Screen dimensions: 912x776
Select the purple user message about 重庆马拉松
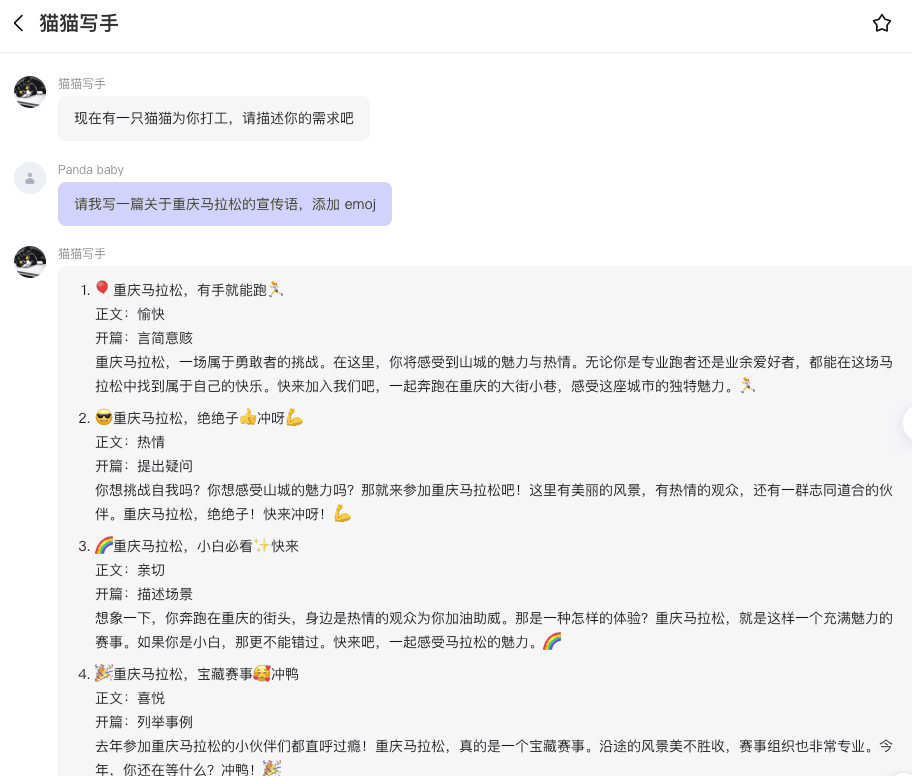pos(224,204)
